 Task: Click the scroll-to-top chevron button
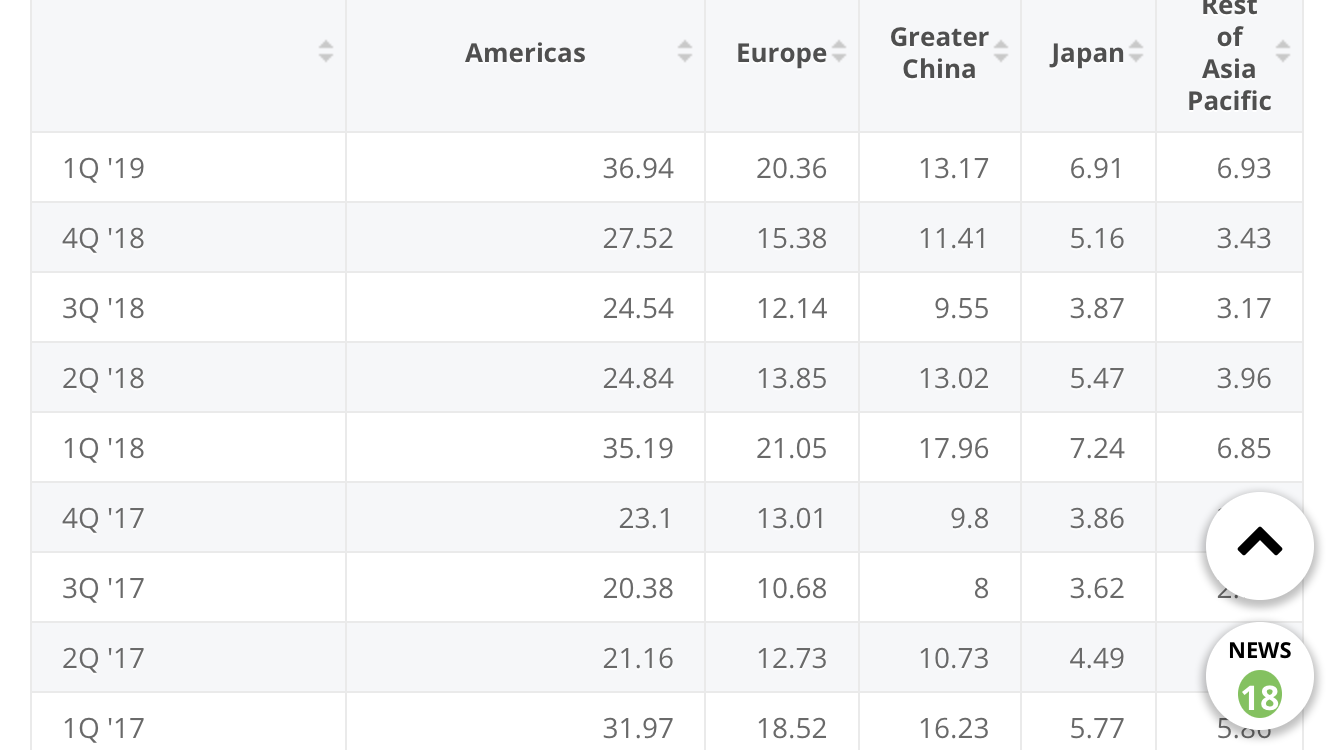click(1259, 545)
